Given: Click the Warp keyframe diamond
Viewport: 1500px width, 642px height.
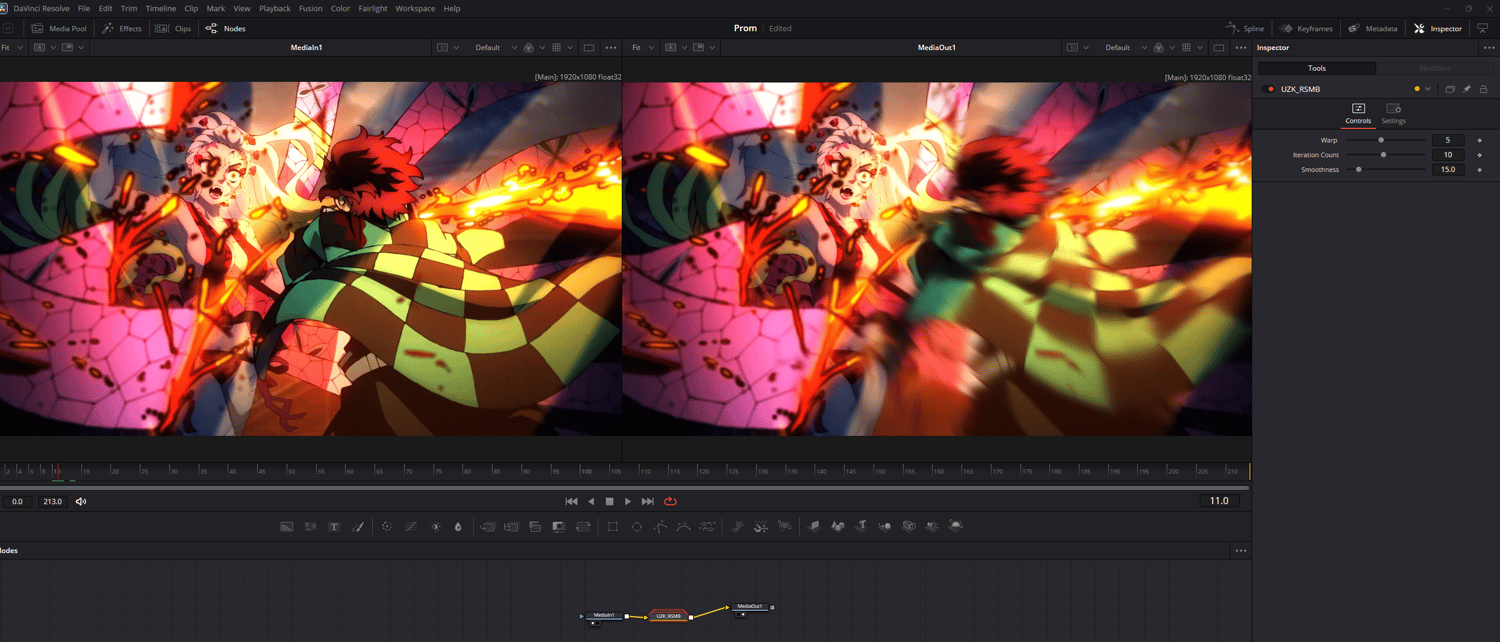Looking at the screenshot, I should (x=1480, y=140).
